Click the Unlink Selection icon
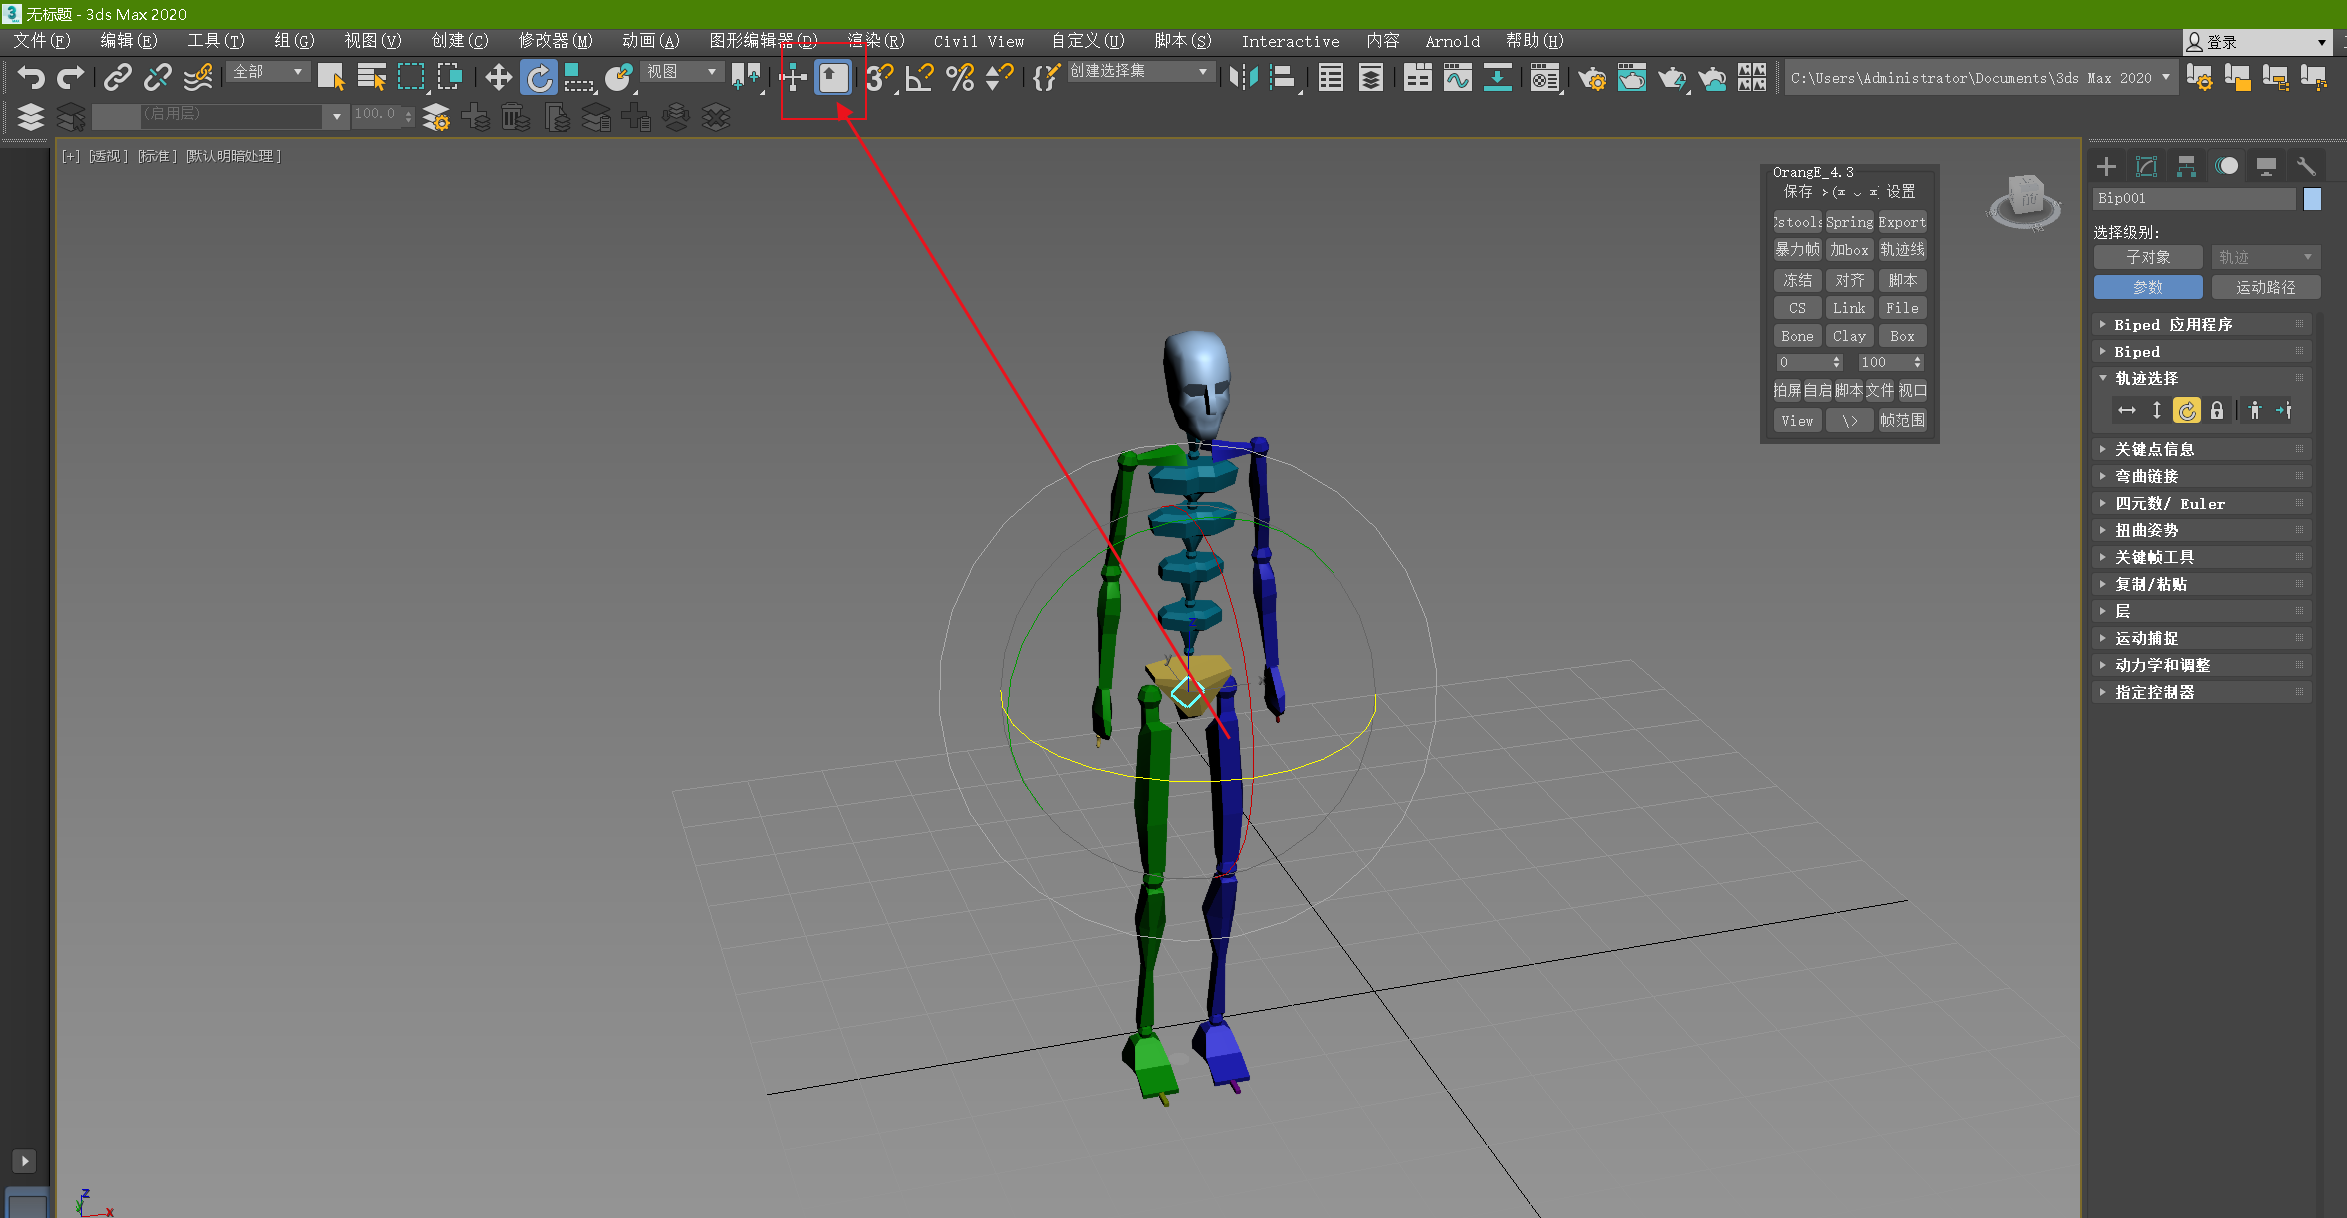The height and width of the screenshot is (1218, 2347). point(158,77)
